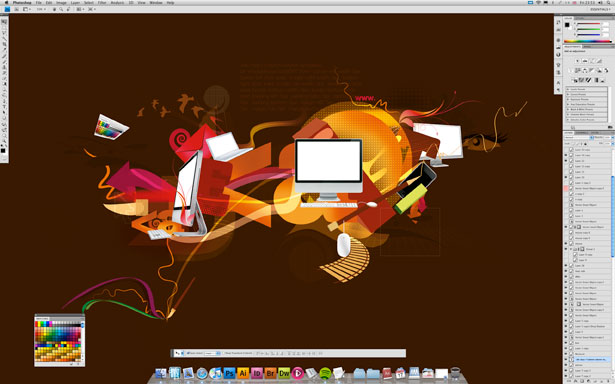Click the R value field in Color panel
Screen dimensions: 615x384
(606, 24)
